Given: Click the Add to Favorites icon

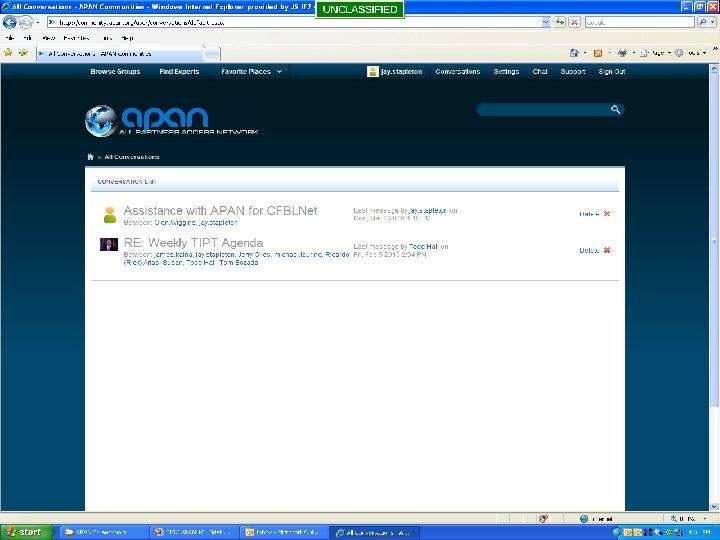Looking at the screenshot, I should (23, 53).
